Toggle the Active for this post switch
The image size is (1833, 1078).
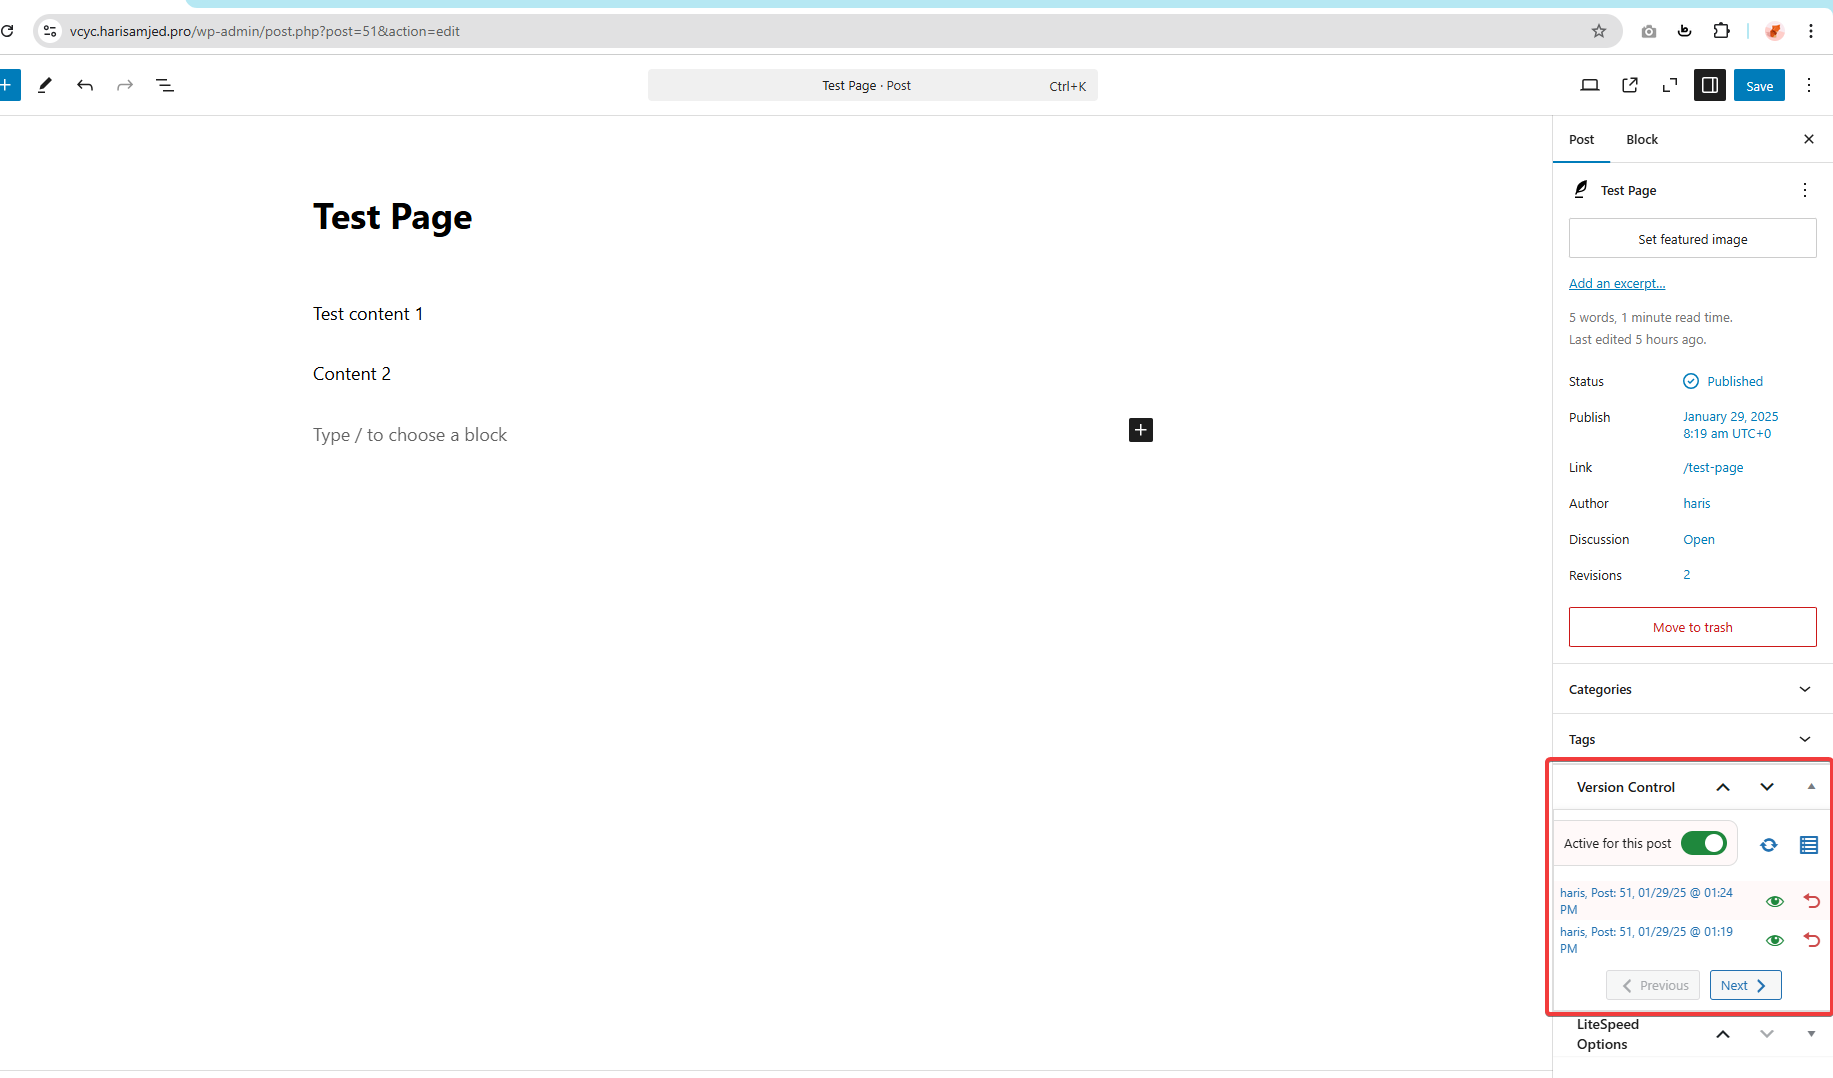(x=1704, y=844)
